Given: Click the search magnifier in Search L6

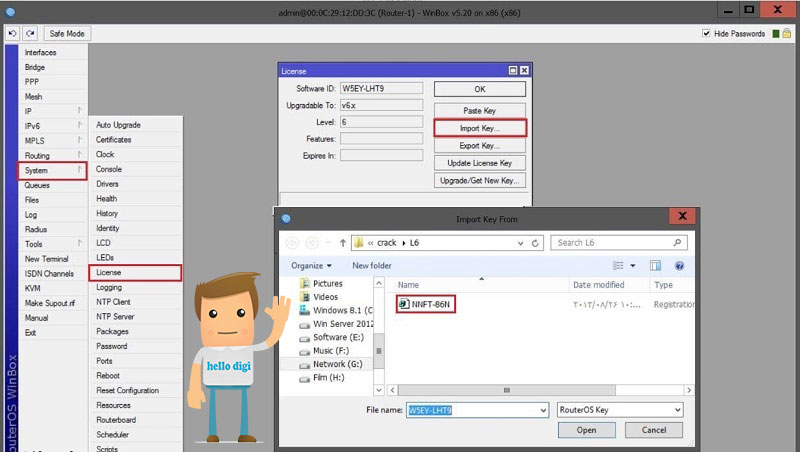Looking at the screenshot, I should [x=677, y=242].
